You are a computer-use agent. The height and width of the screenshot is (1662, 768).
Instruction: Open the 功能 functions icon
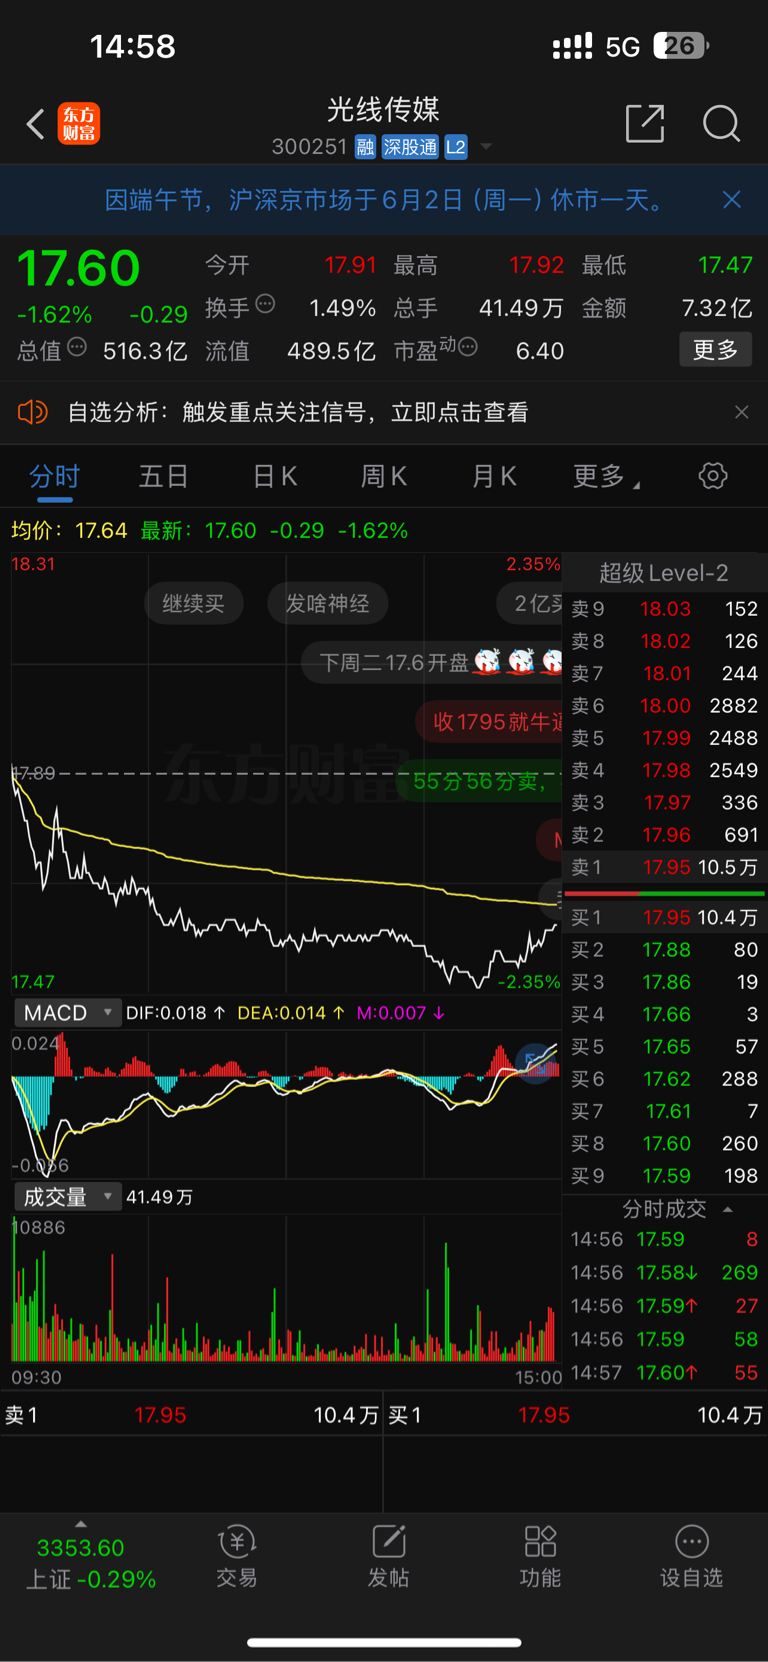point(540,1558)
